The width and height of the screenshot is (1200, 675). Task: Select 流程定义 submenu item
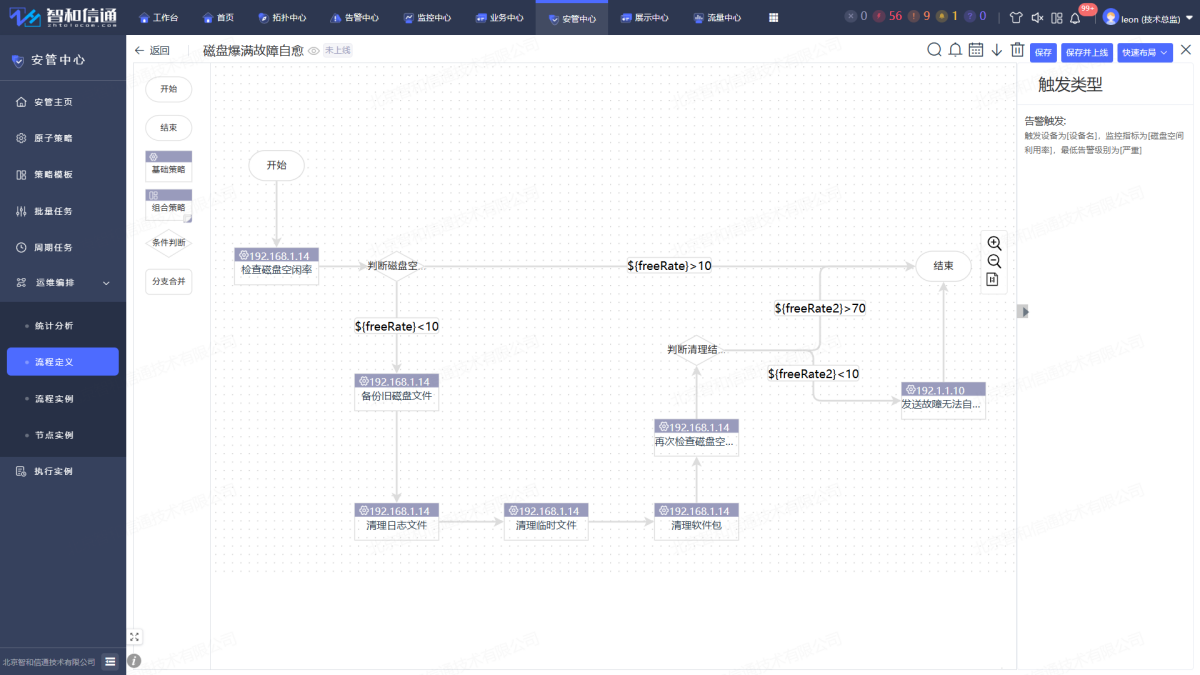tap(63, 362)
